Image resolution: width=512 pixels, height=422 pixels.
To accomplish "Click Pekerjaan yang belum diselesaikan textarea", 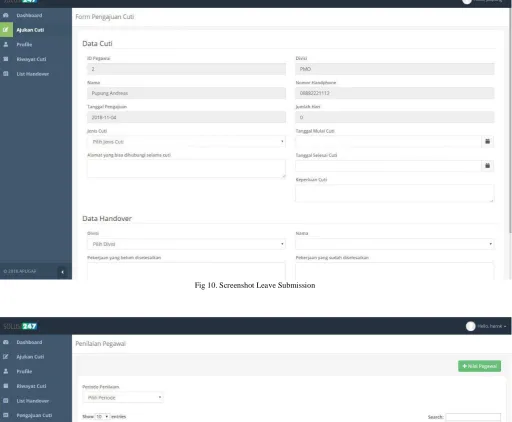I will (x=186, y=271).
